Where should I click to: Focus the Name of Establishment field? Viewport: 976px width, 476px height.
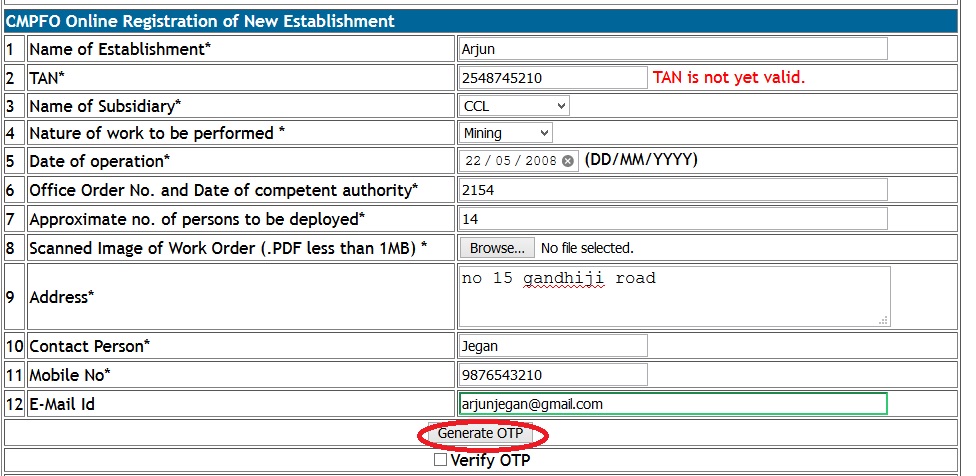coord(672,48)
